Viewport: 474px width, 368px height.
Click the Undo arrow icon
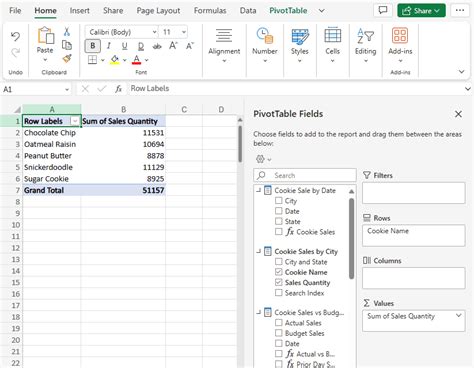pyautogui.click(x=15, y=36)
